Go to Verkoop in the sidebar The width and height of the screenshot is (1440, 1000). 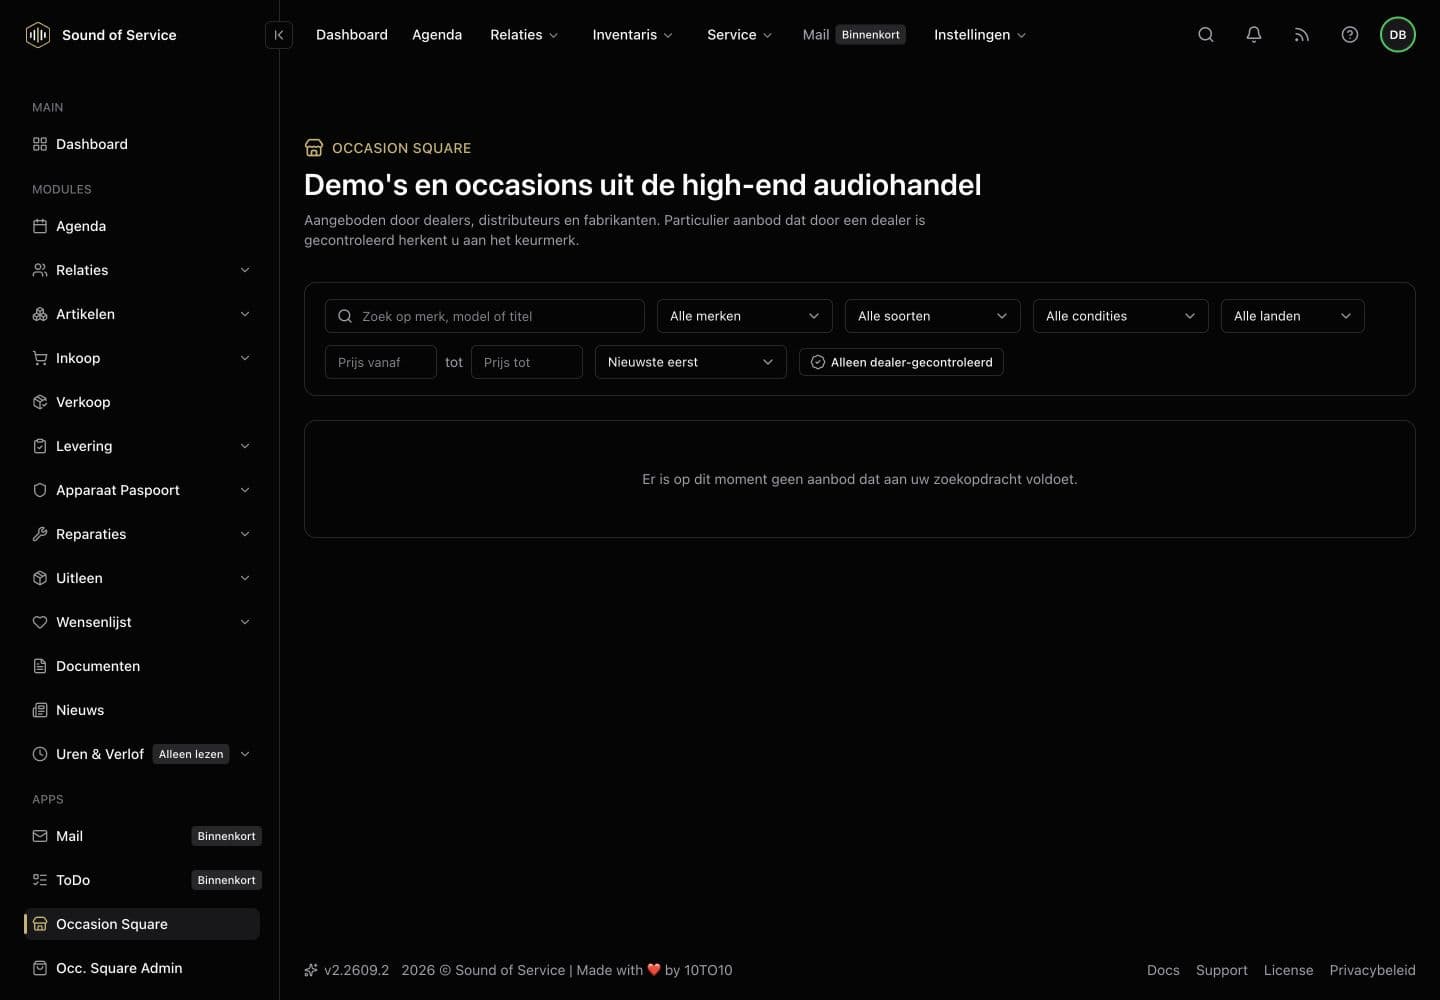pos(142,402)
